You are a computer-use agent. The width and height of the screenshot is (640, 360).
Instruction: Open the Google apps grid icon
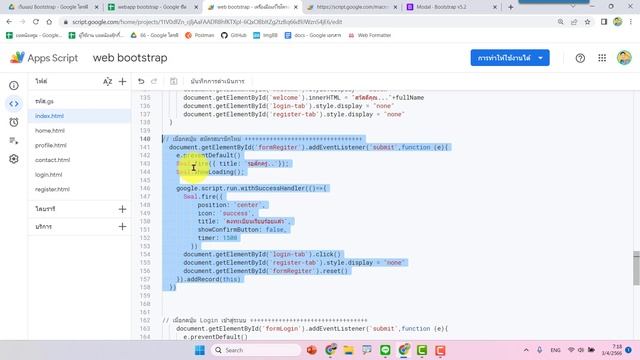point(602,58)
